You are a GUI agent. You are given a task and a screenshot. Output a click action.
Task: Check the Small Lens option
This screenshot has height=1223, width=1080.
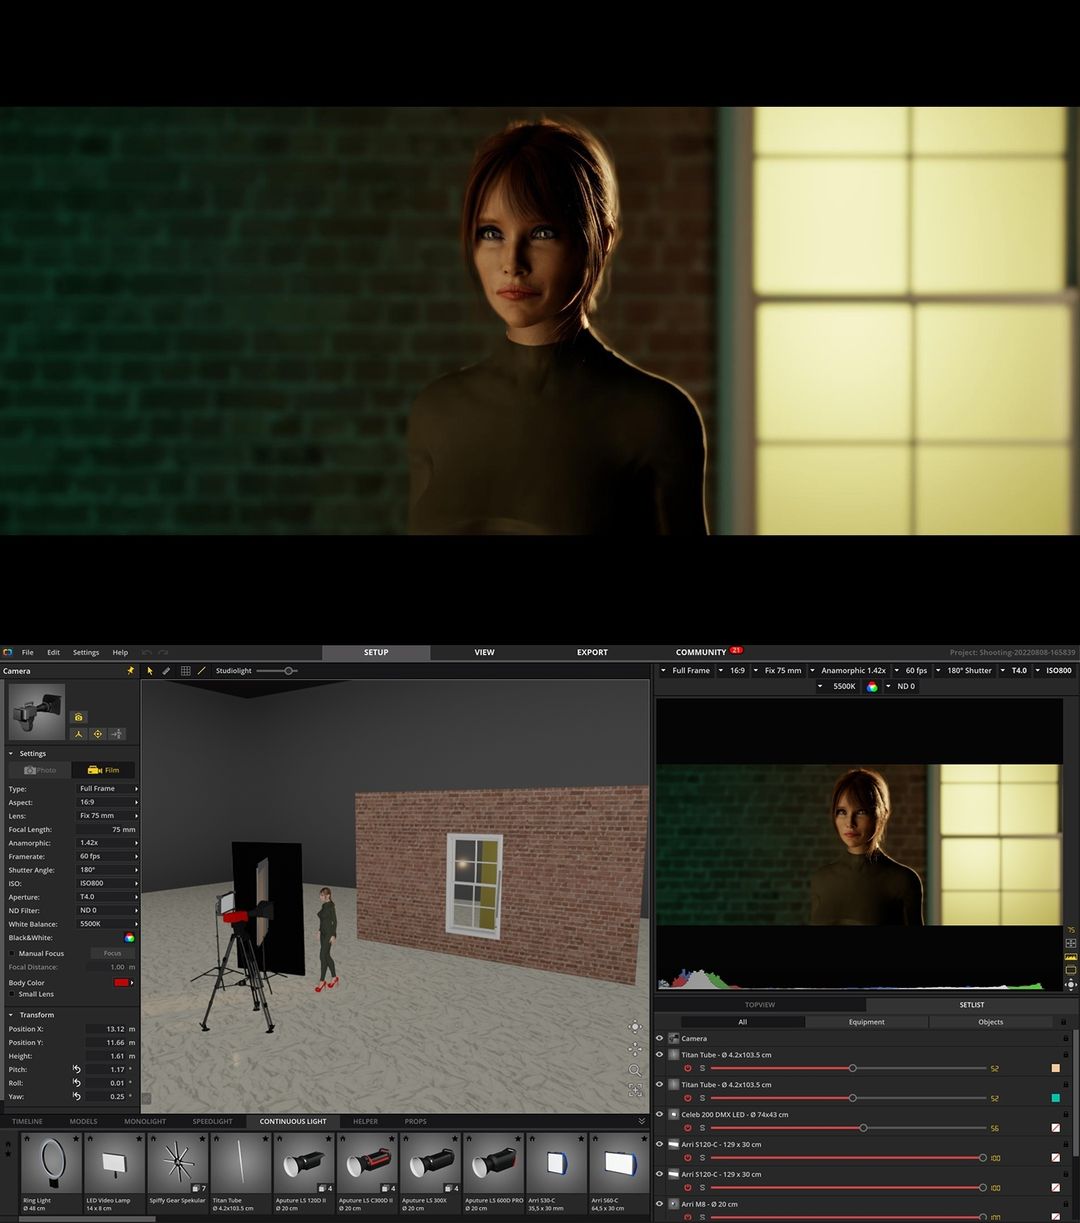(x=12, y=994)
